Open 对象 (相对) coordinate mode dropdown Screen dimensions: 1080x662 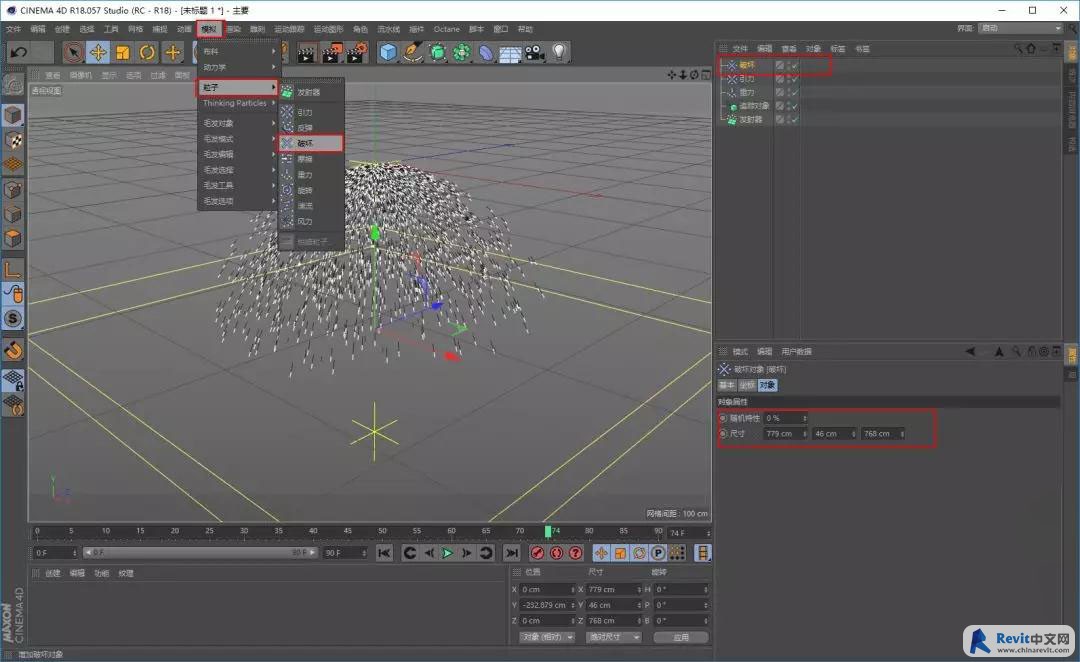pos(547,637)
